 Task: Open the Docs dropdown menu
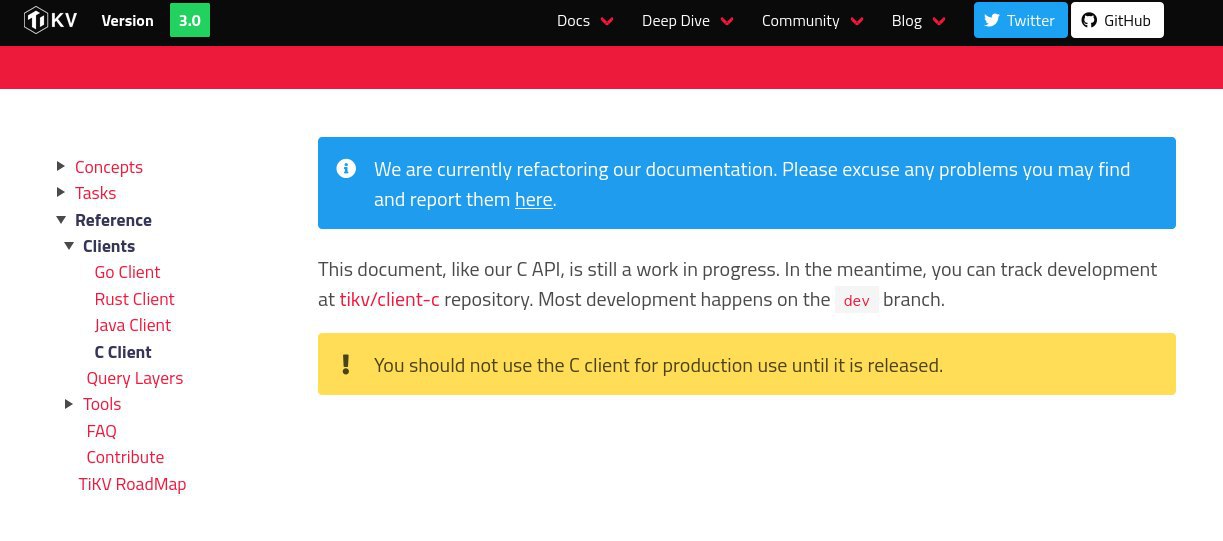coord(585,20)
